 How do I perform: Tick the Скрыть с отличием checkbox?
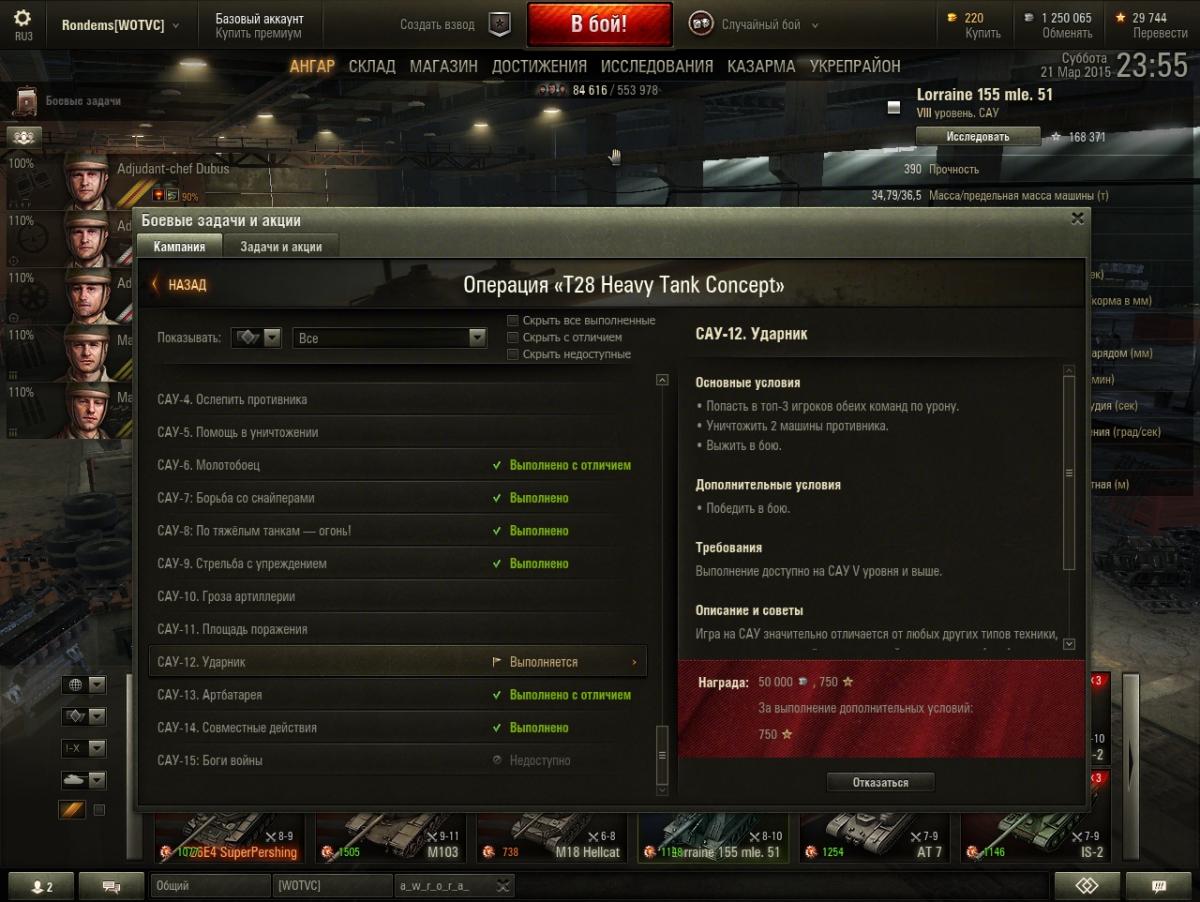pos(513,337)
